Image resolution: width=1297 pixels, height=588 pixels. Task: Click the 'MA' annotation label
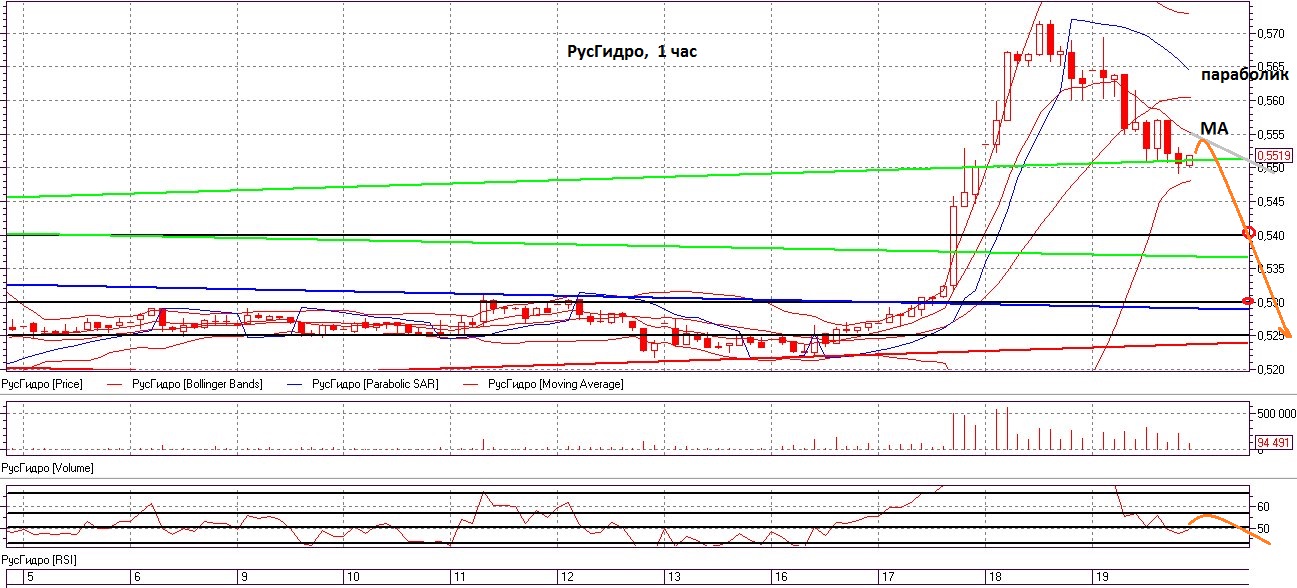[x=1214, y=130]
